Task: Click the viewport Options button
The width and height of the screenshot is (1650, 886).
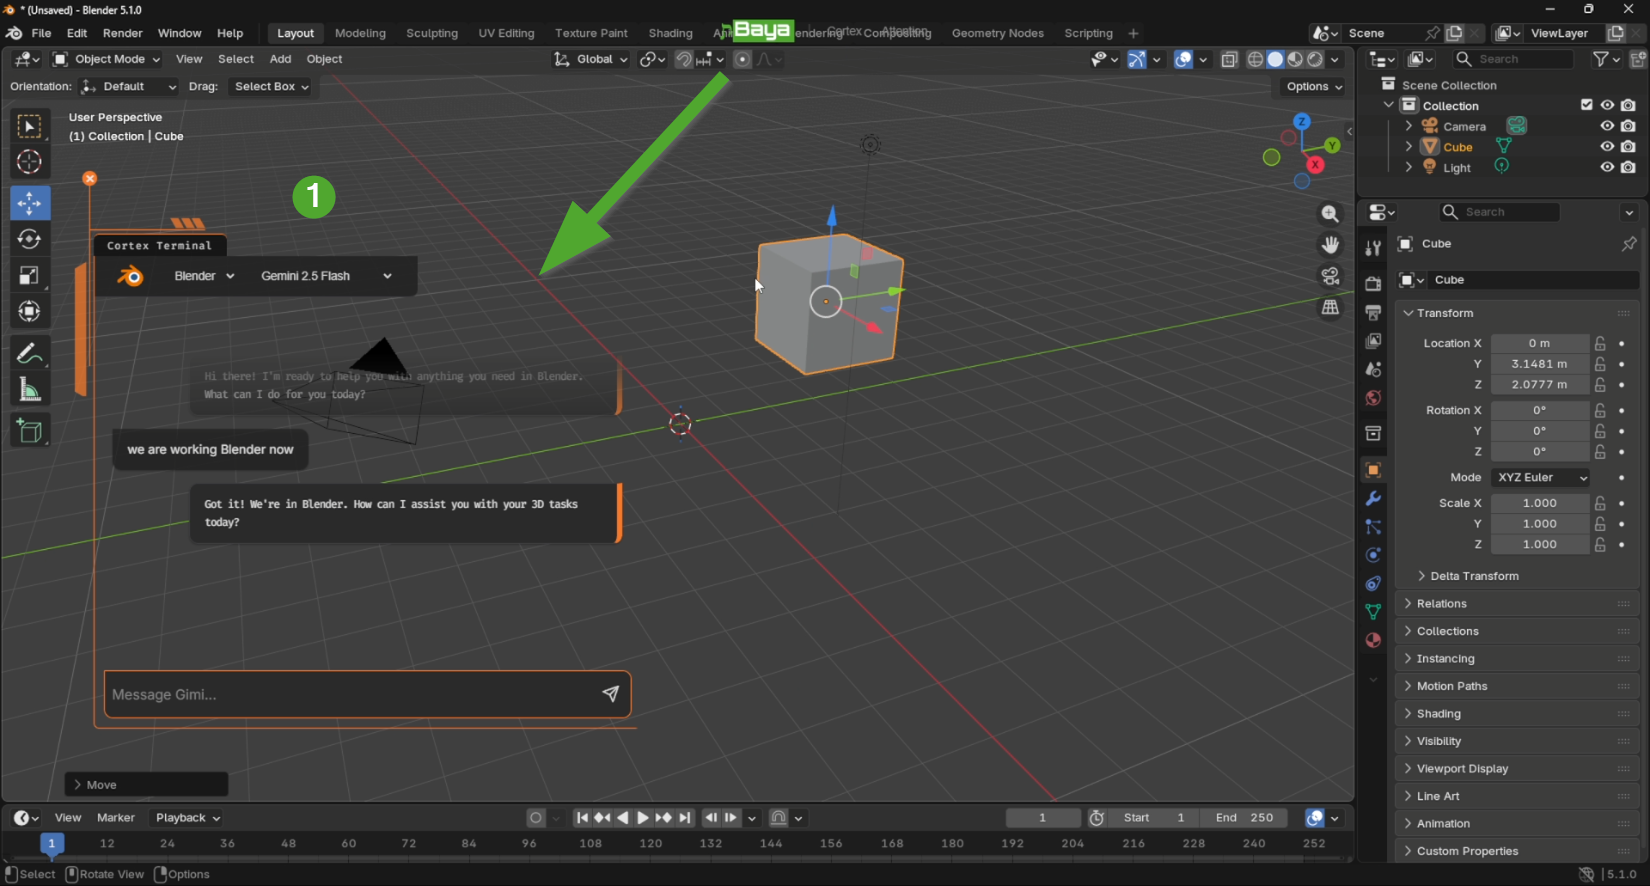Action: 1314,86
